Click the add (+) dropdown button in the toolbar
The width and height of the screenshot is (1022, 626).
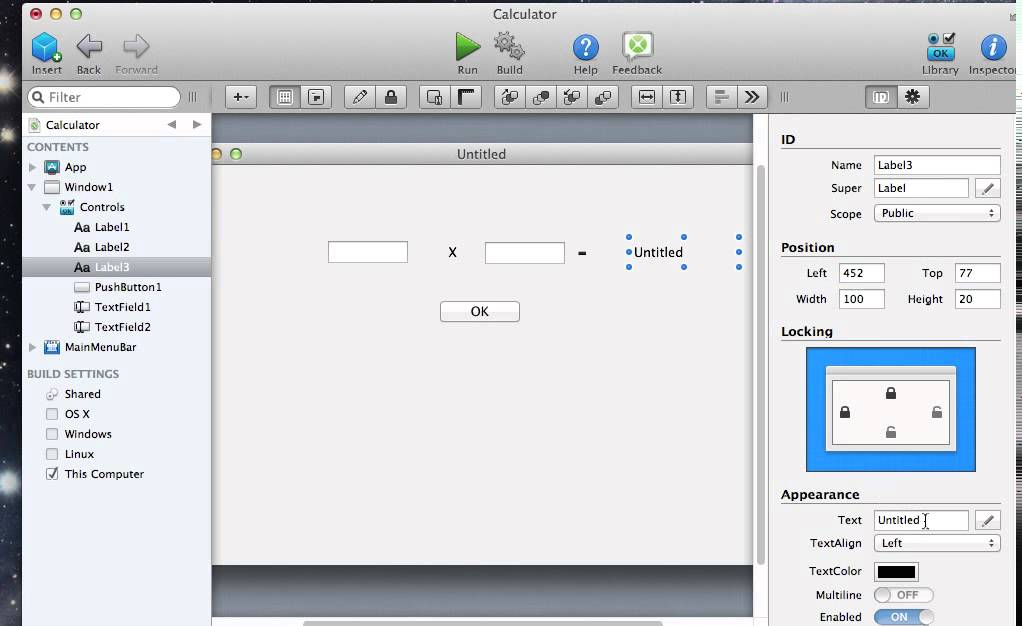coord(241,97)
